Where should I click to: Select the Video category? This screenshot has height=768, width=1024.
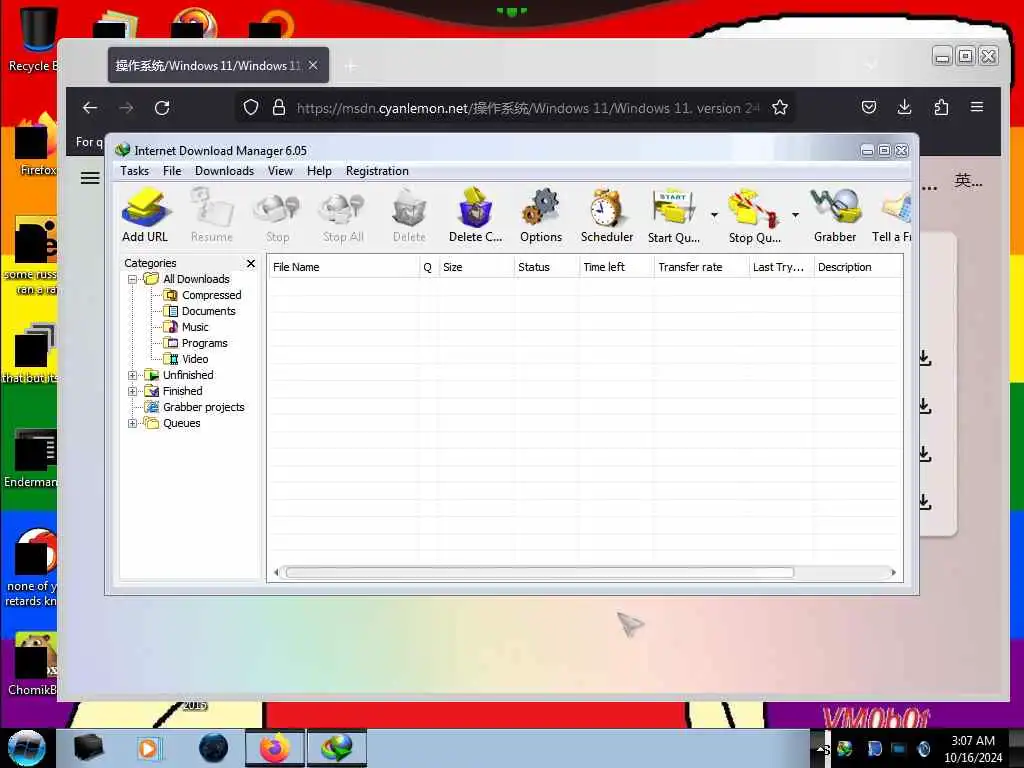click(195, 359)
